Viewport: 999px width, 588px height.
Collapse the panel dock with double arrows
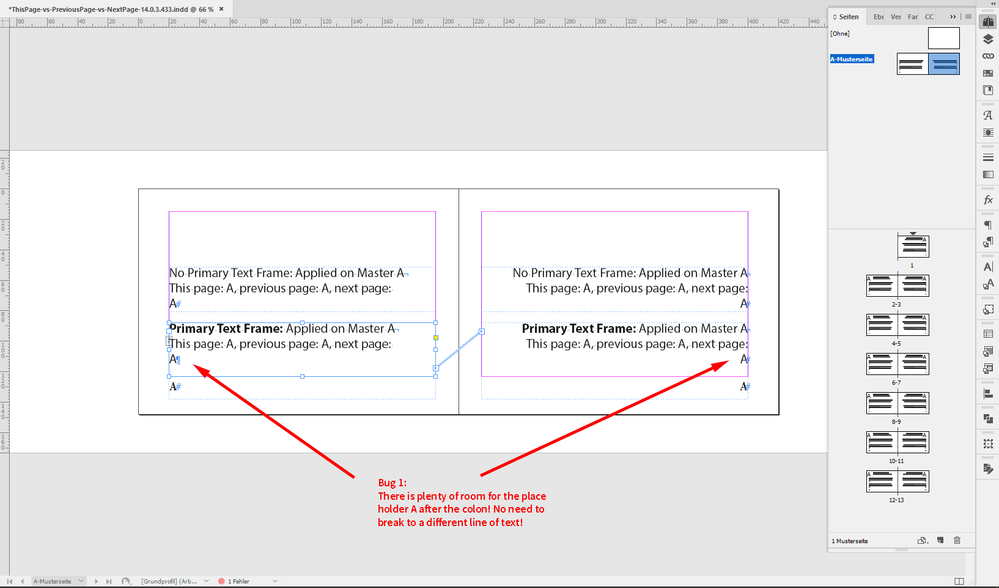click(x=953, y=16)
